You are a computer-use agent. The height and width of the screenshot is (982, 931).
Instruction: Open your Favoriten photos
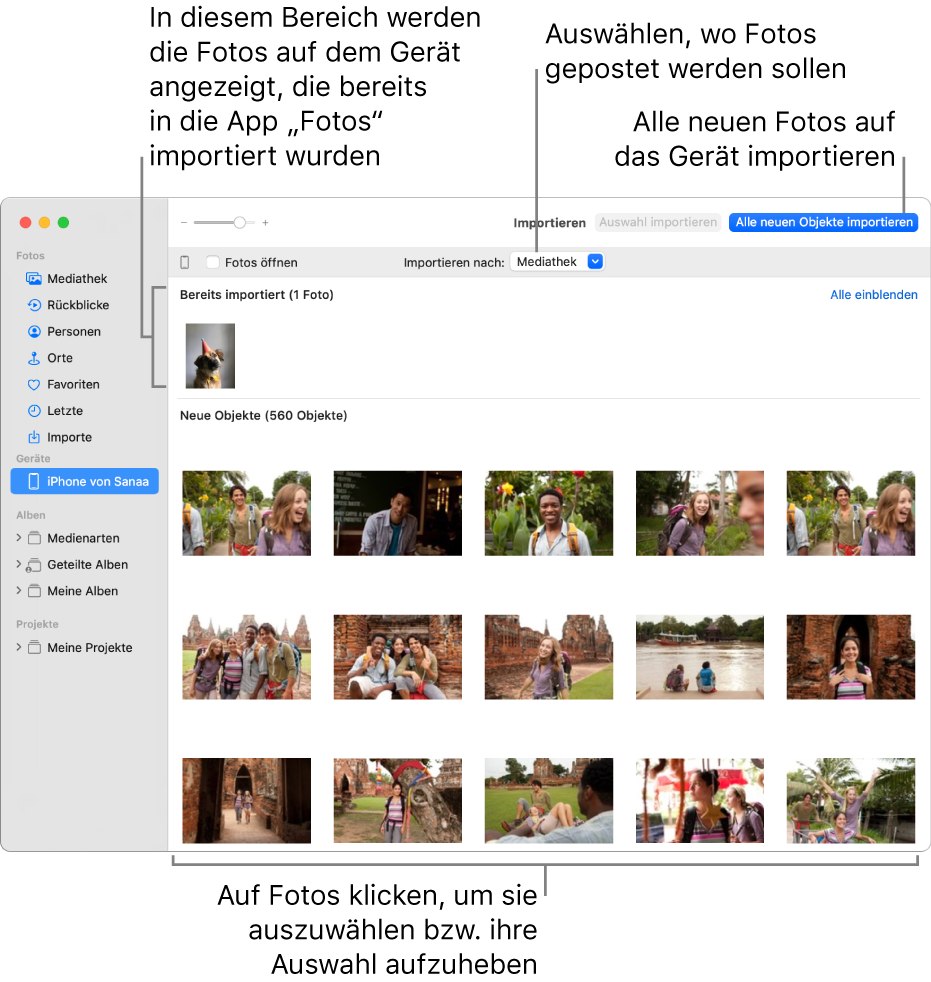(67, 384)
